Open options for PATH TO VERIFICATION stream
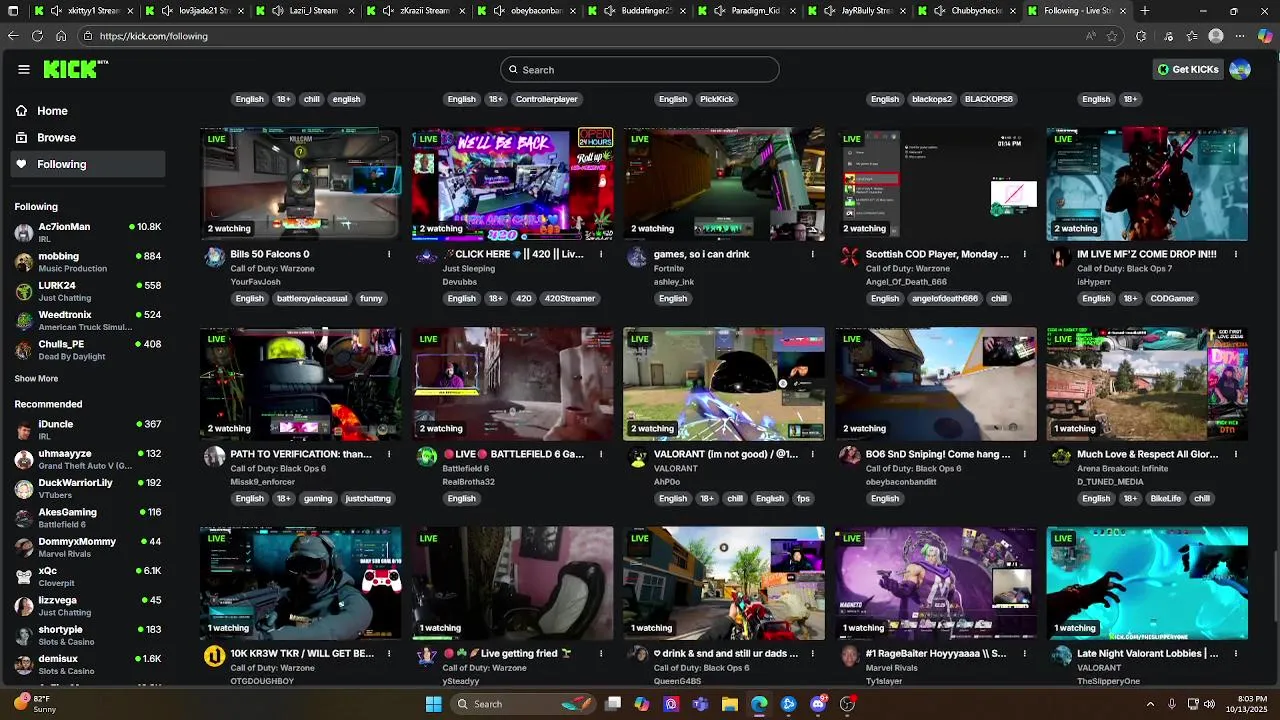The height and width of the screenshot is (720, 1280). (x=389, y=455)
